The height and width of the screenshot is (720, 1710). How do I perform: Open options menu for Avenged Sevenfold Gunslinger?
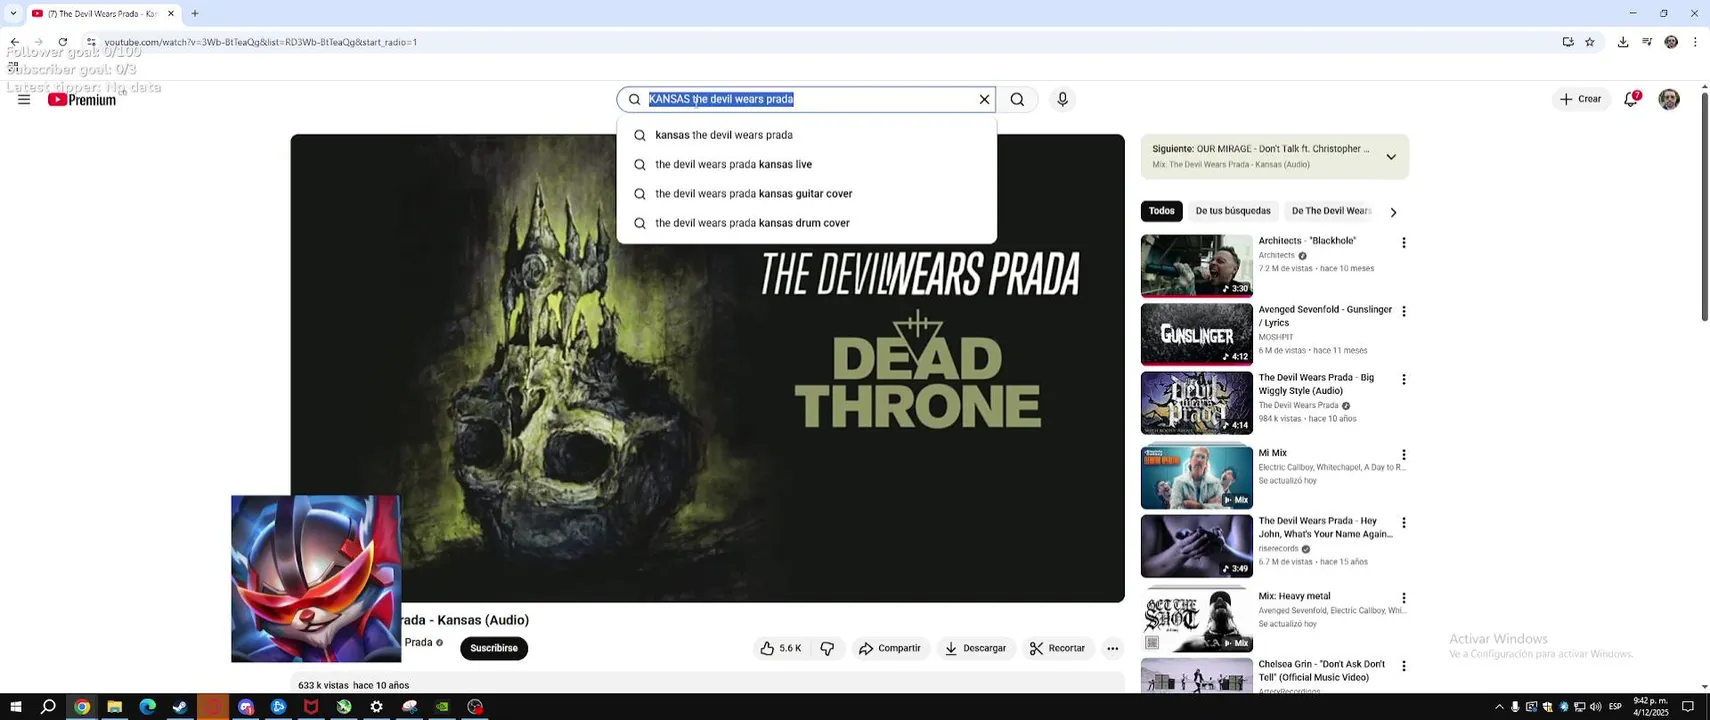click(1403, 312)
